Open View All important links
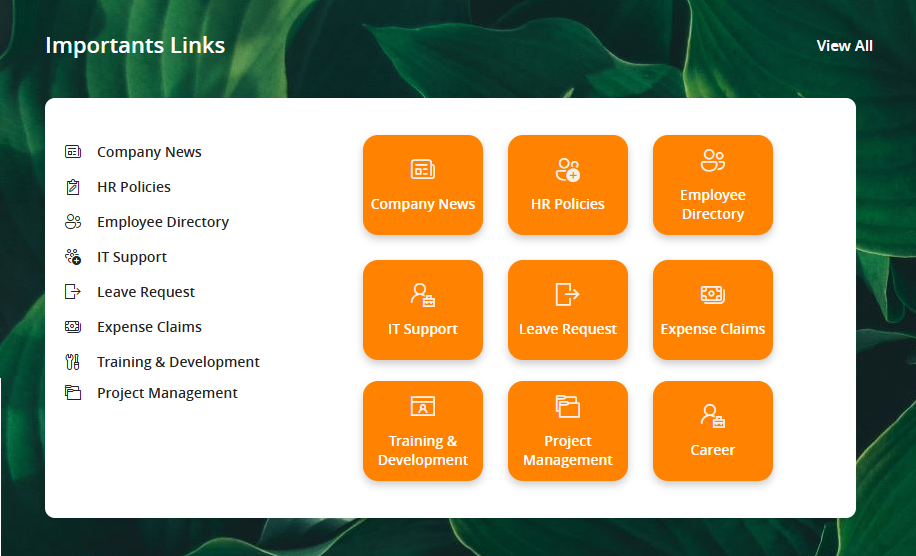Image resolution: width=916 pixels, height=556 pixels. (x=844, y=46)
